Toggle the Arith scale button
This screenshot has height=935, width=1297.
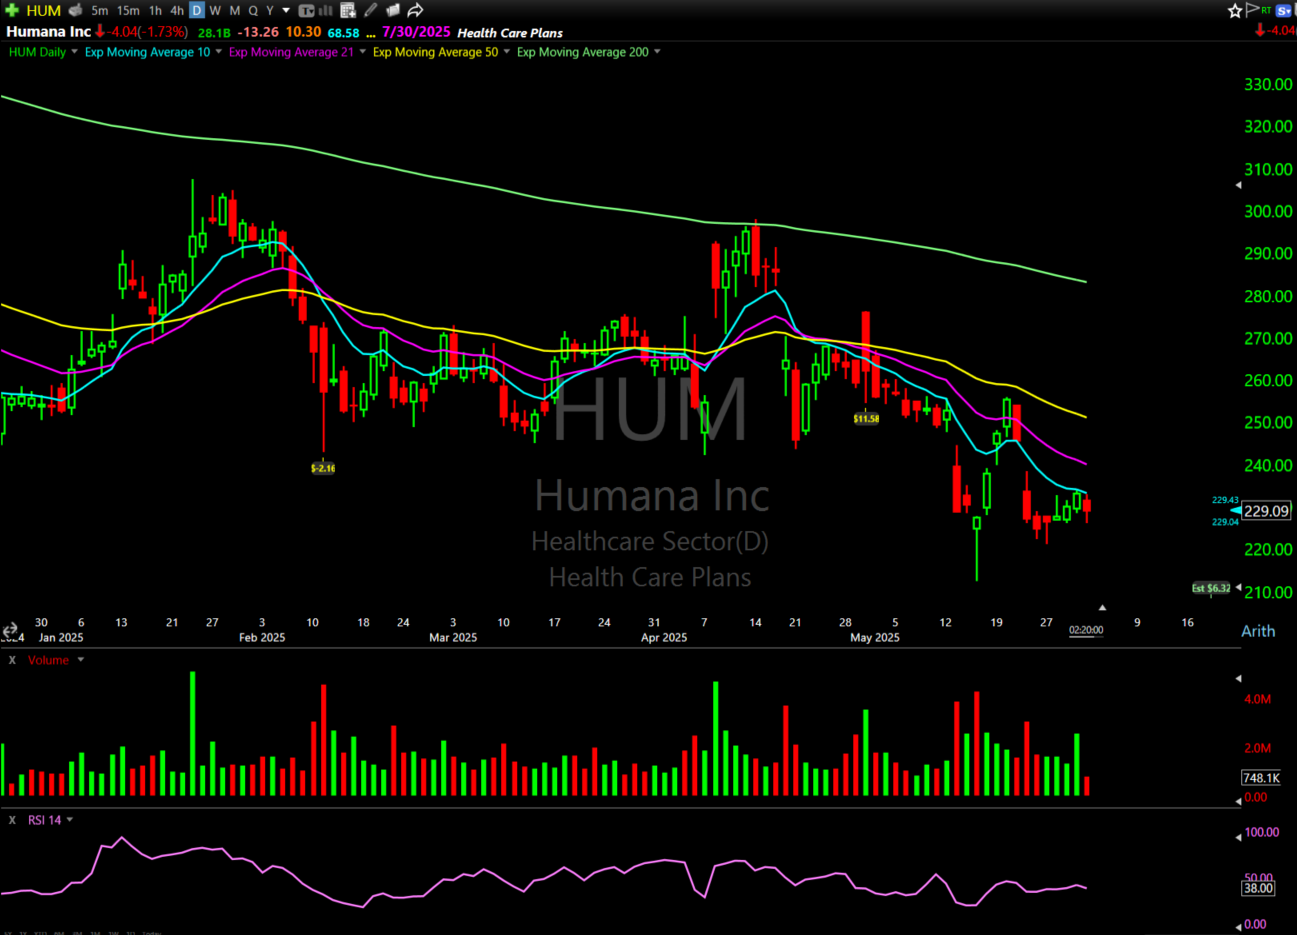tap(1258, 631)
